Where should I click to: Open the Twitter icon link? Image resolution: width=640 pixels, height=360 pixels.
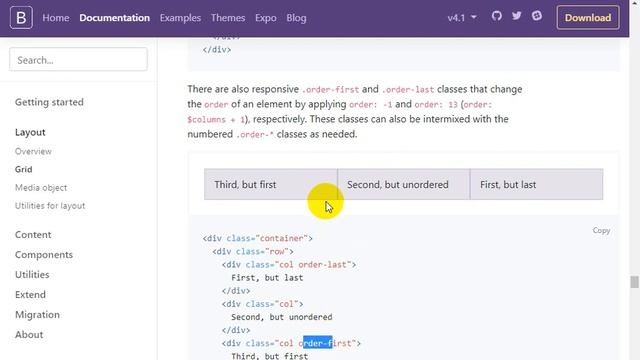coord(517,16)
